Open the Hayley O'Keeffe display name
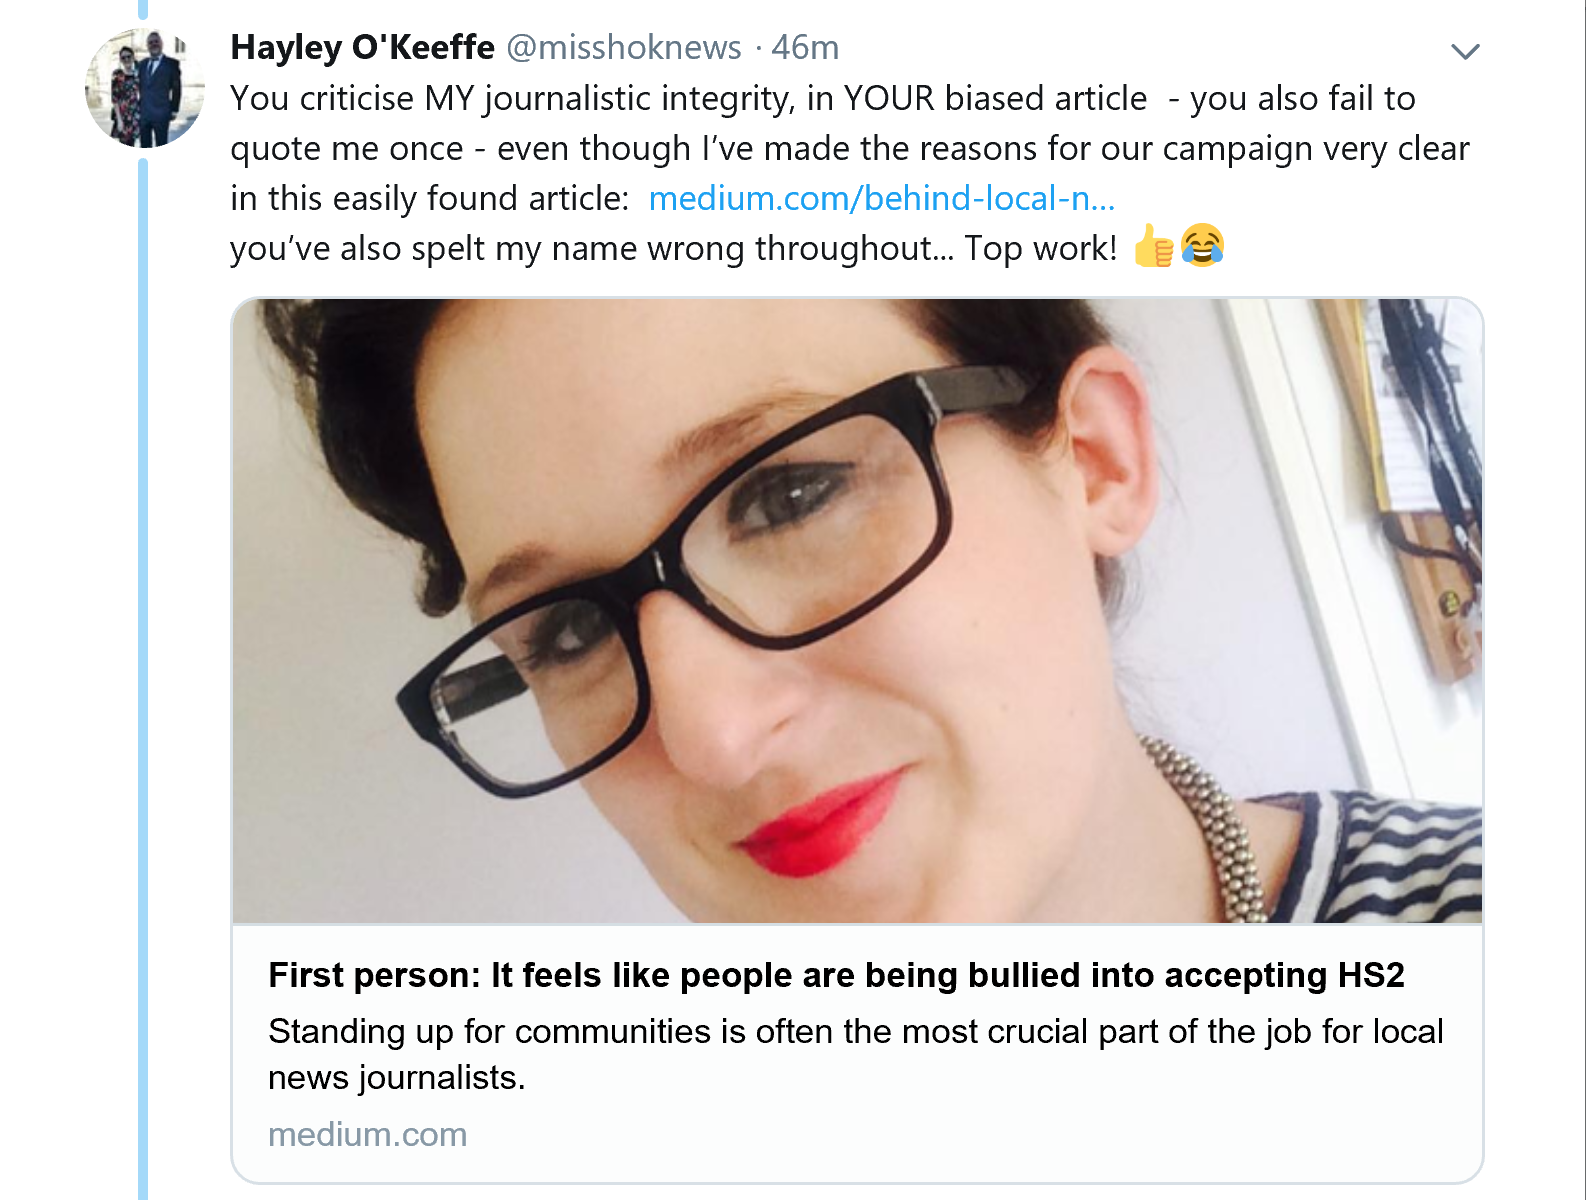The width and height of the screenshot is (1586, 1200). click(362, 47)
